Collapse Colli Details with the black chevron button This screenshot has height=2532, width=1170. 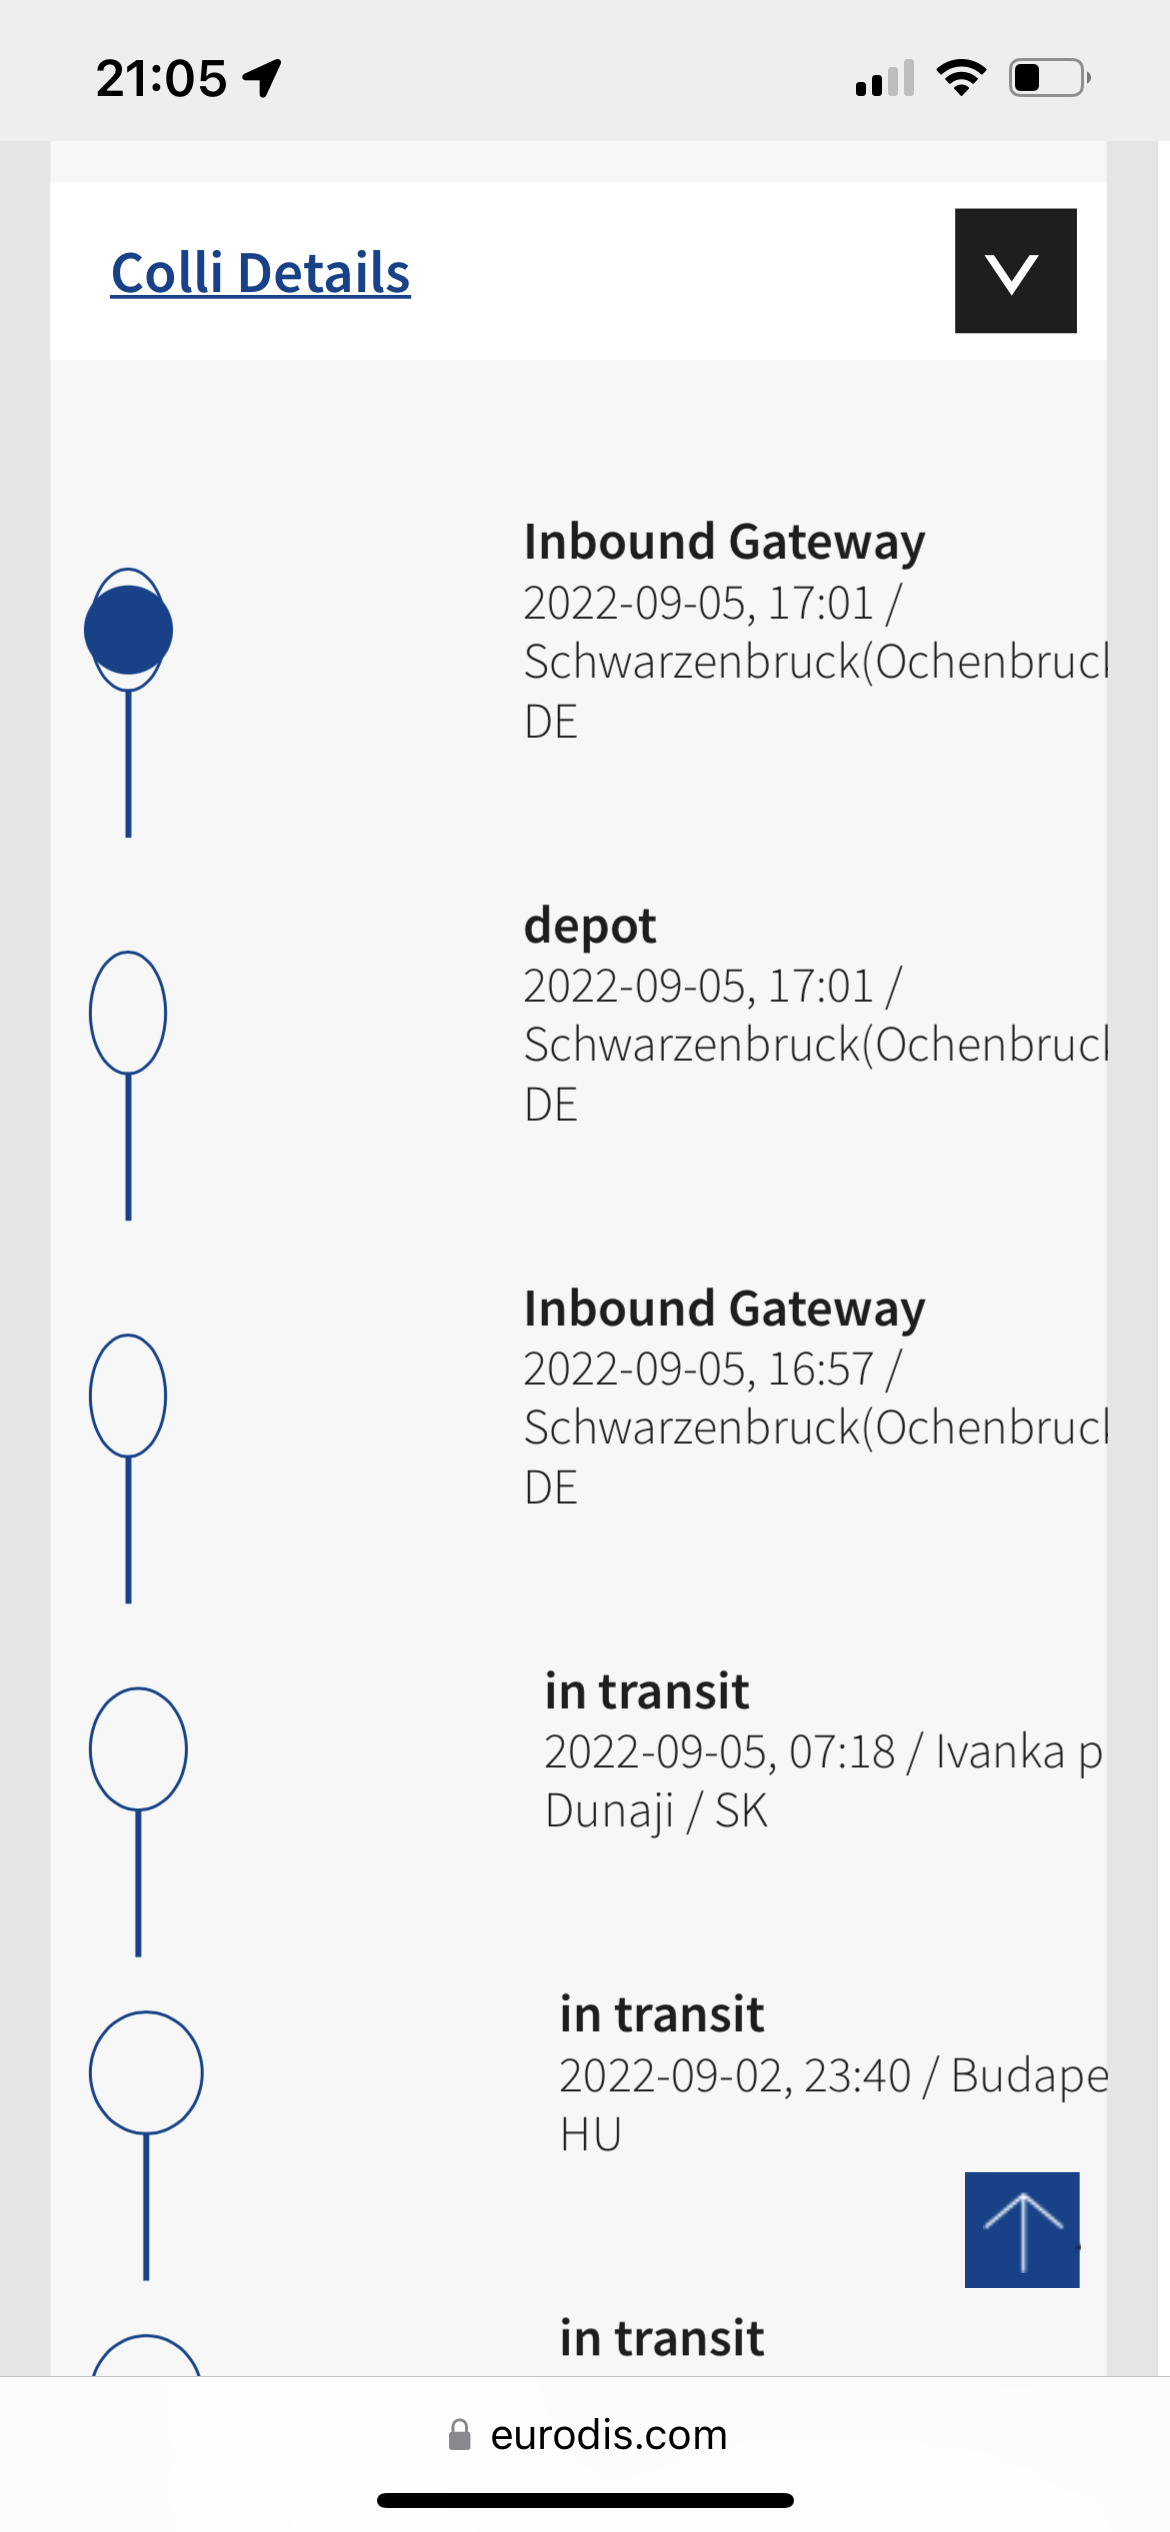click(x=1015, y=271)
